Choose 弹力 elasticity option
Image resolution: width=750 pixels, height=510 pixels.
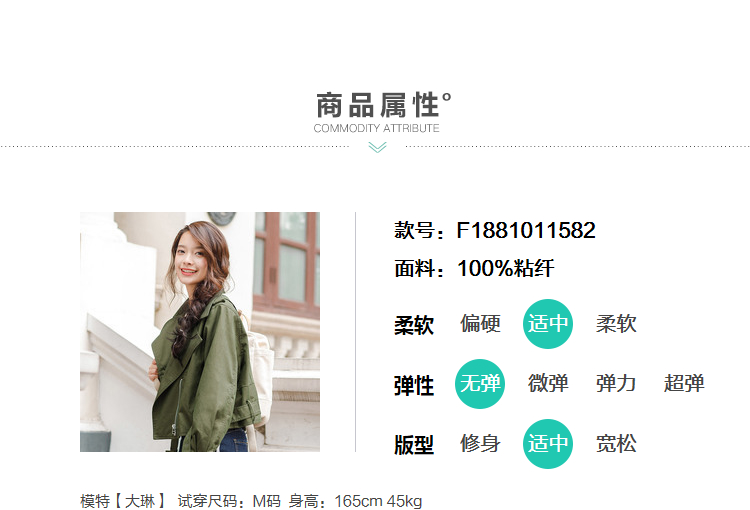[x=616, y=384]
